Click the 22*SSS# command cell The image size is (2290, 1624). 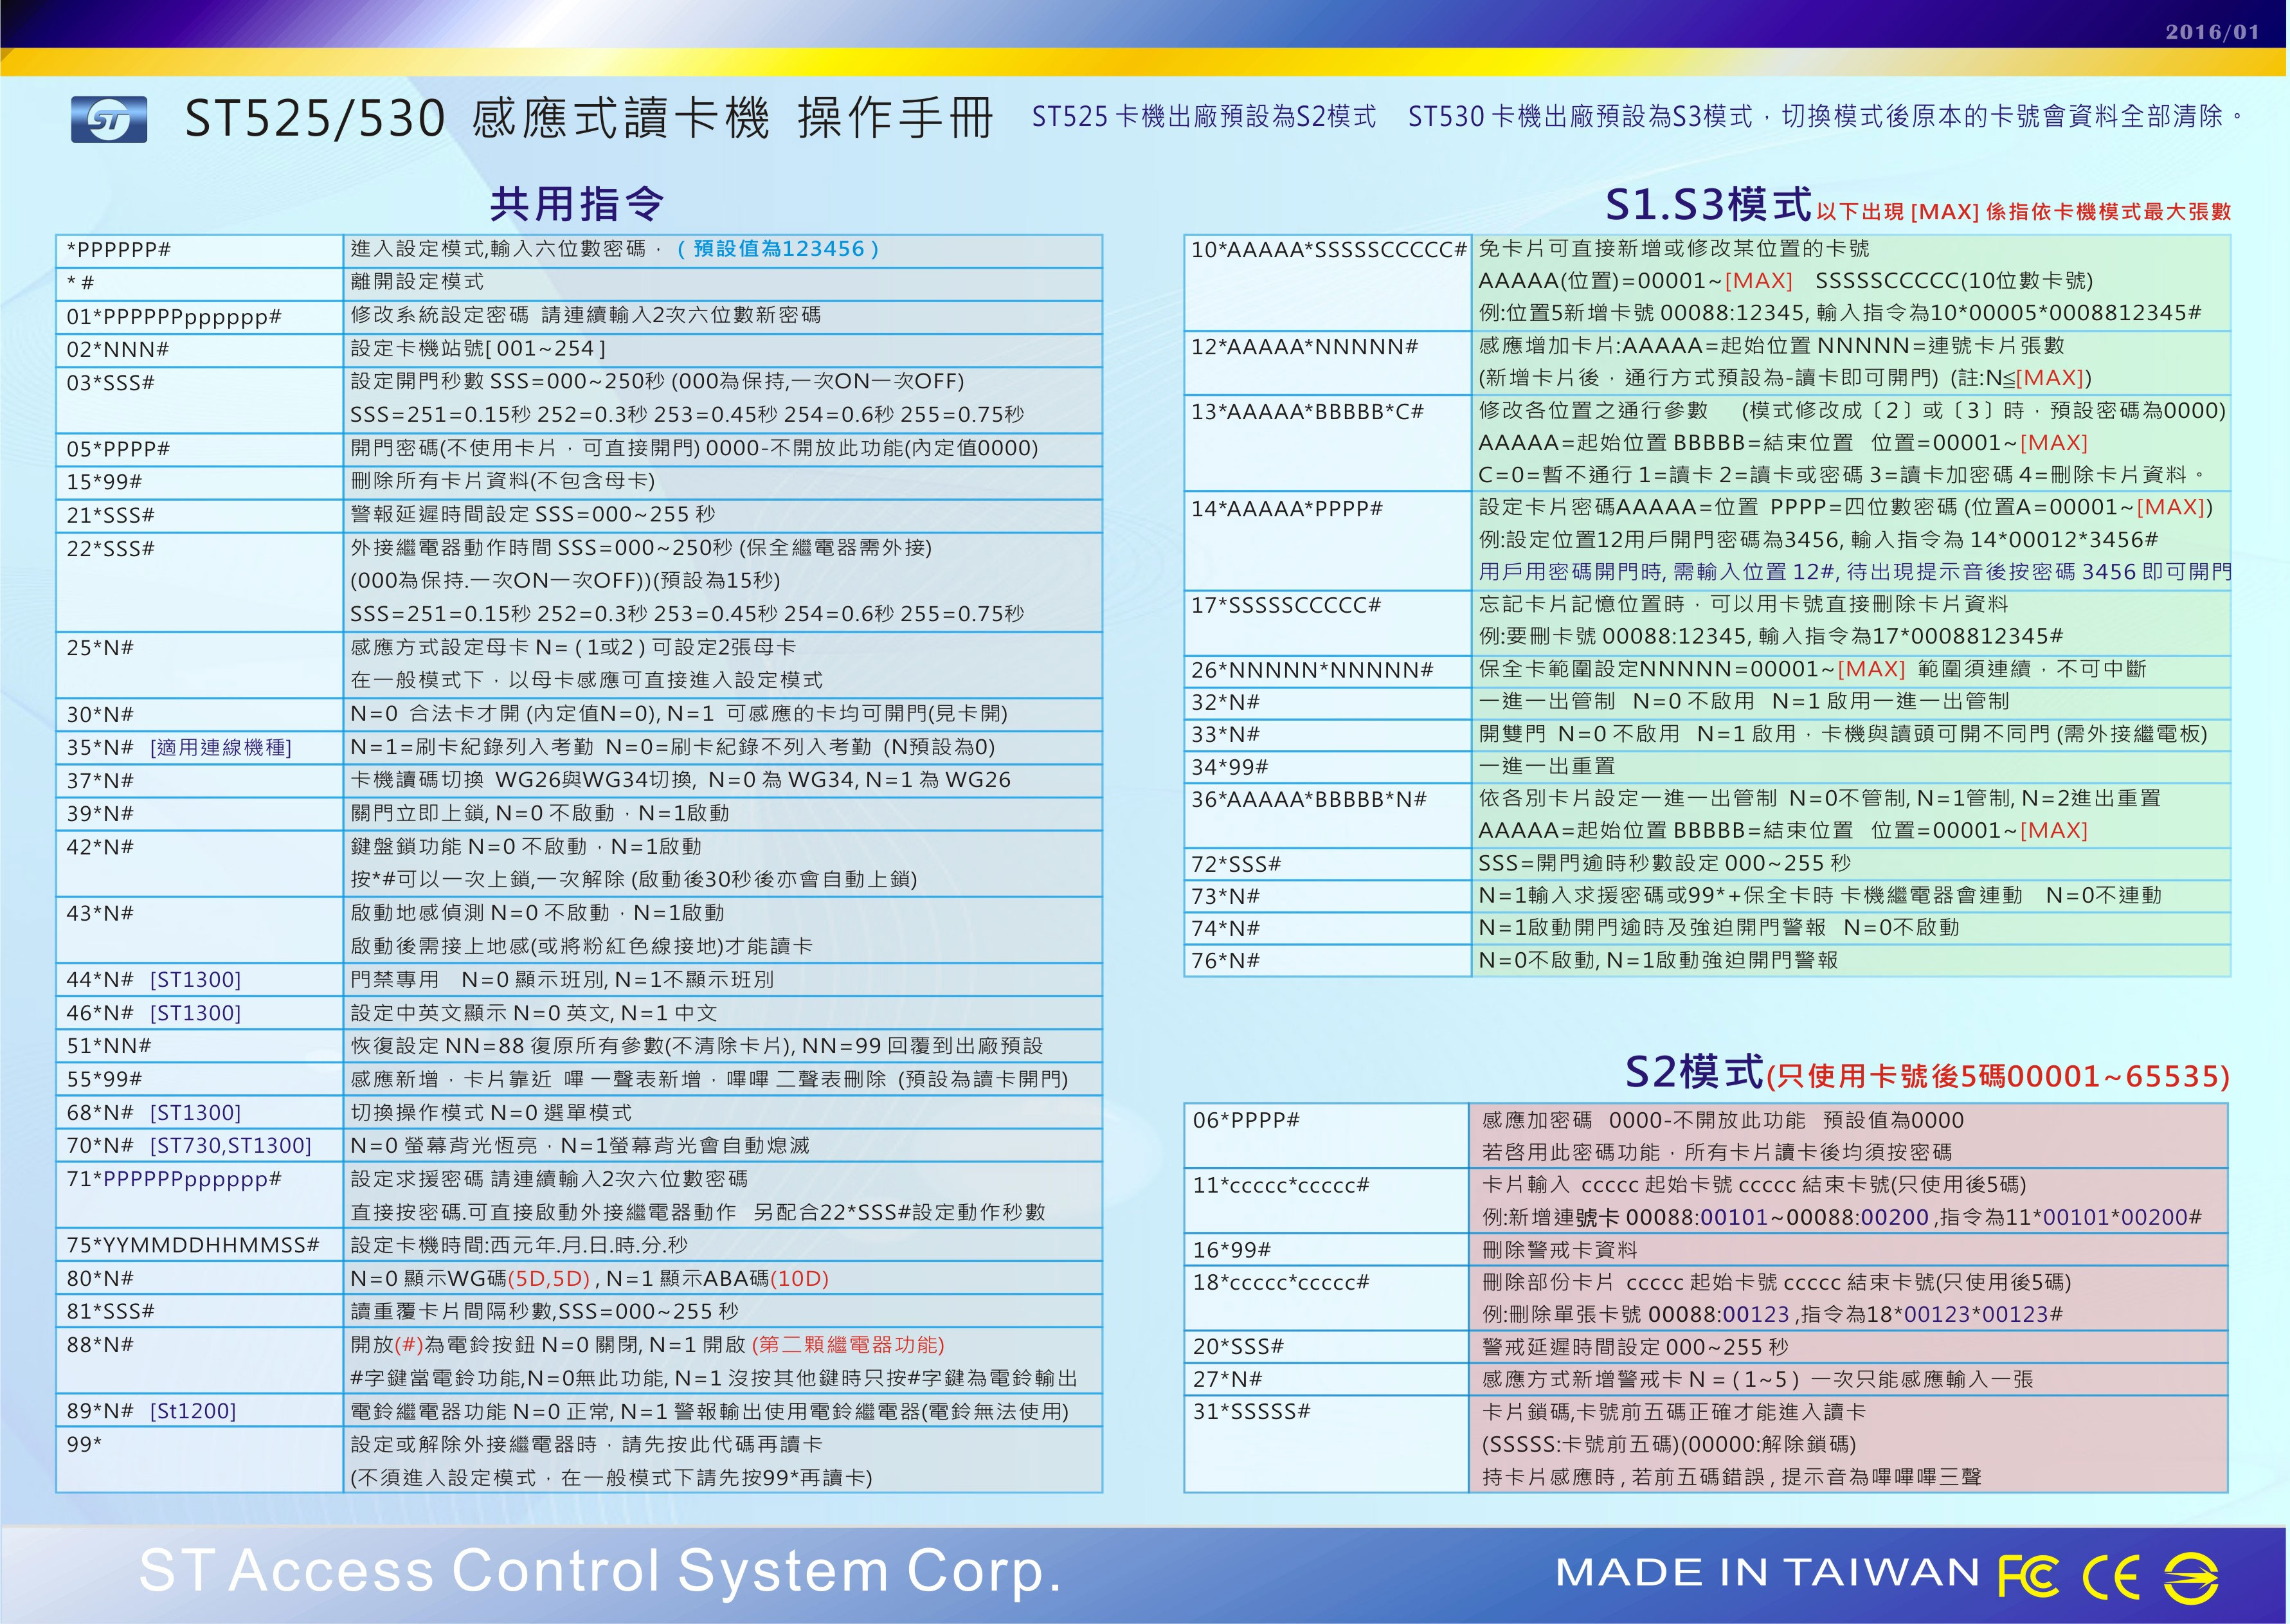(200, 581)
